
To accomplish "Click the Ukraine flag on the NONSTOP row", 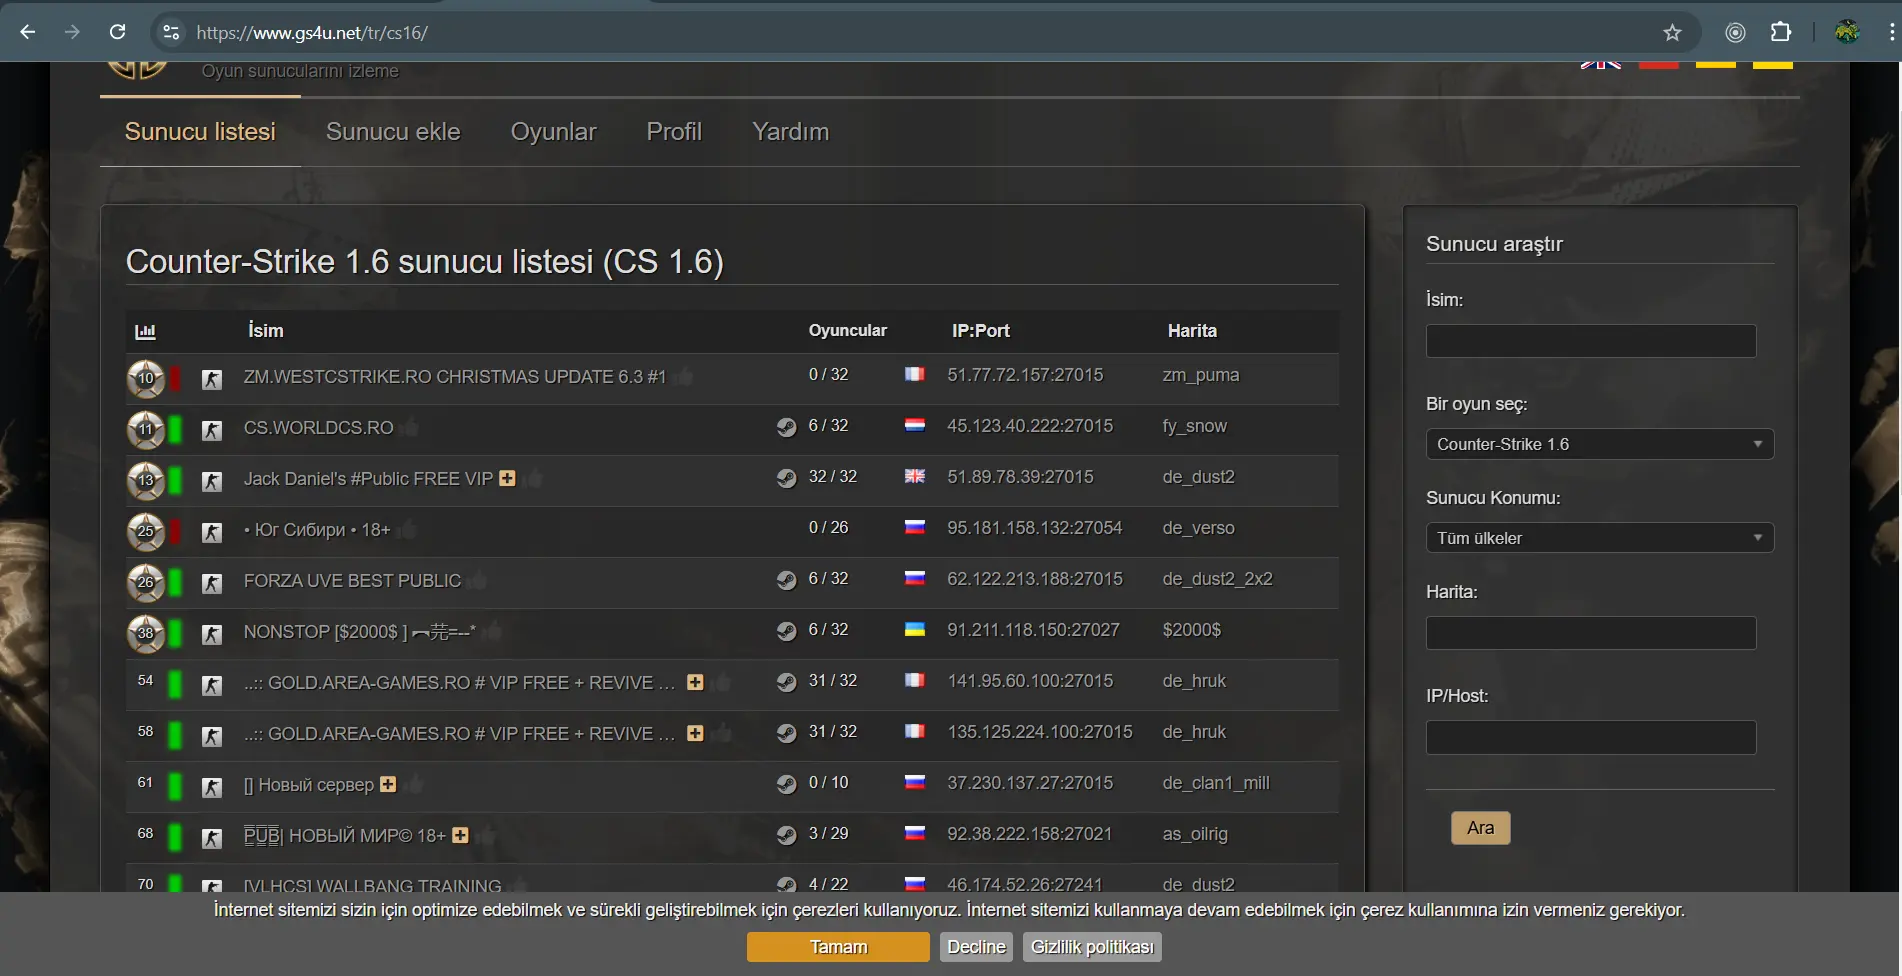I will pos(915,629).
